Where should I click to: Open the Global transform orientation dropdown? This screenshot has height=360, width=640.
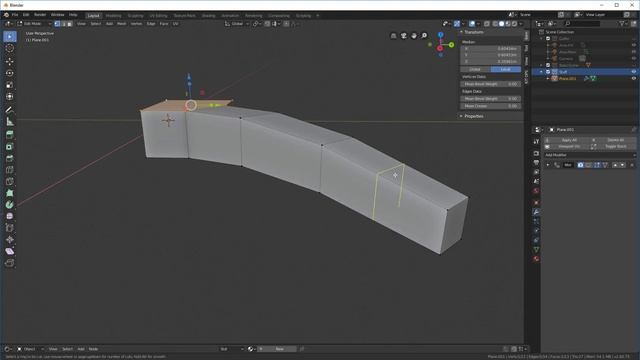coord(237,24)
